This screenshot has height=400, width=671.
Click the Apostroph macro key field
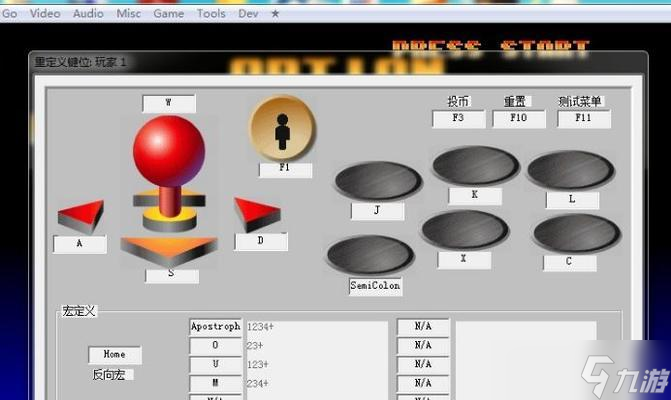(216, 327)
